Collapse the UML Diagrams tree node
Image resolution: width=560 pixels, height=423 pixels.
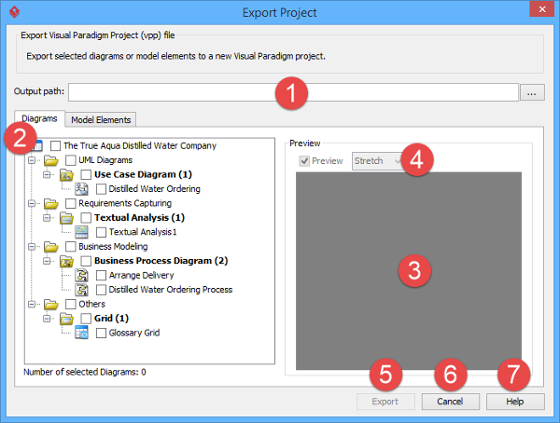[32, 160]
